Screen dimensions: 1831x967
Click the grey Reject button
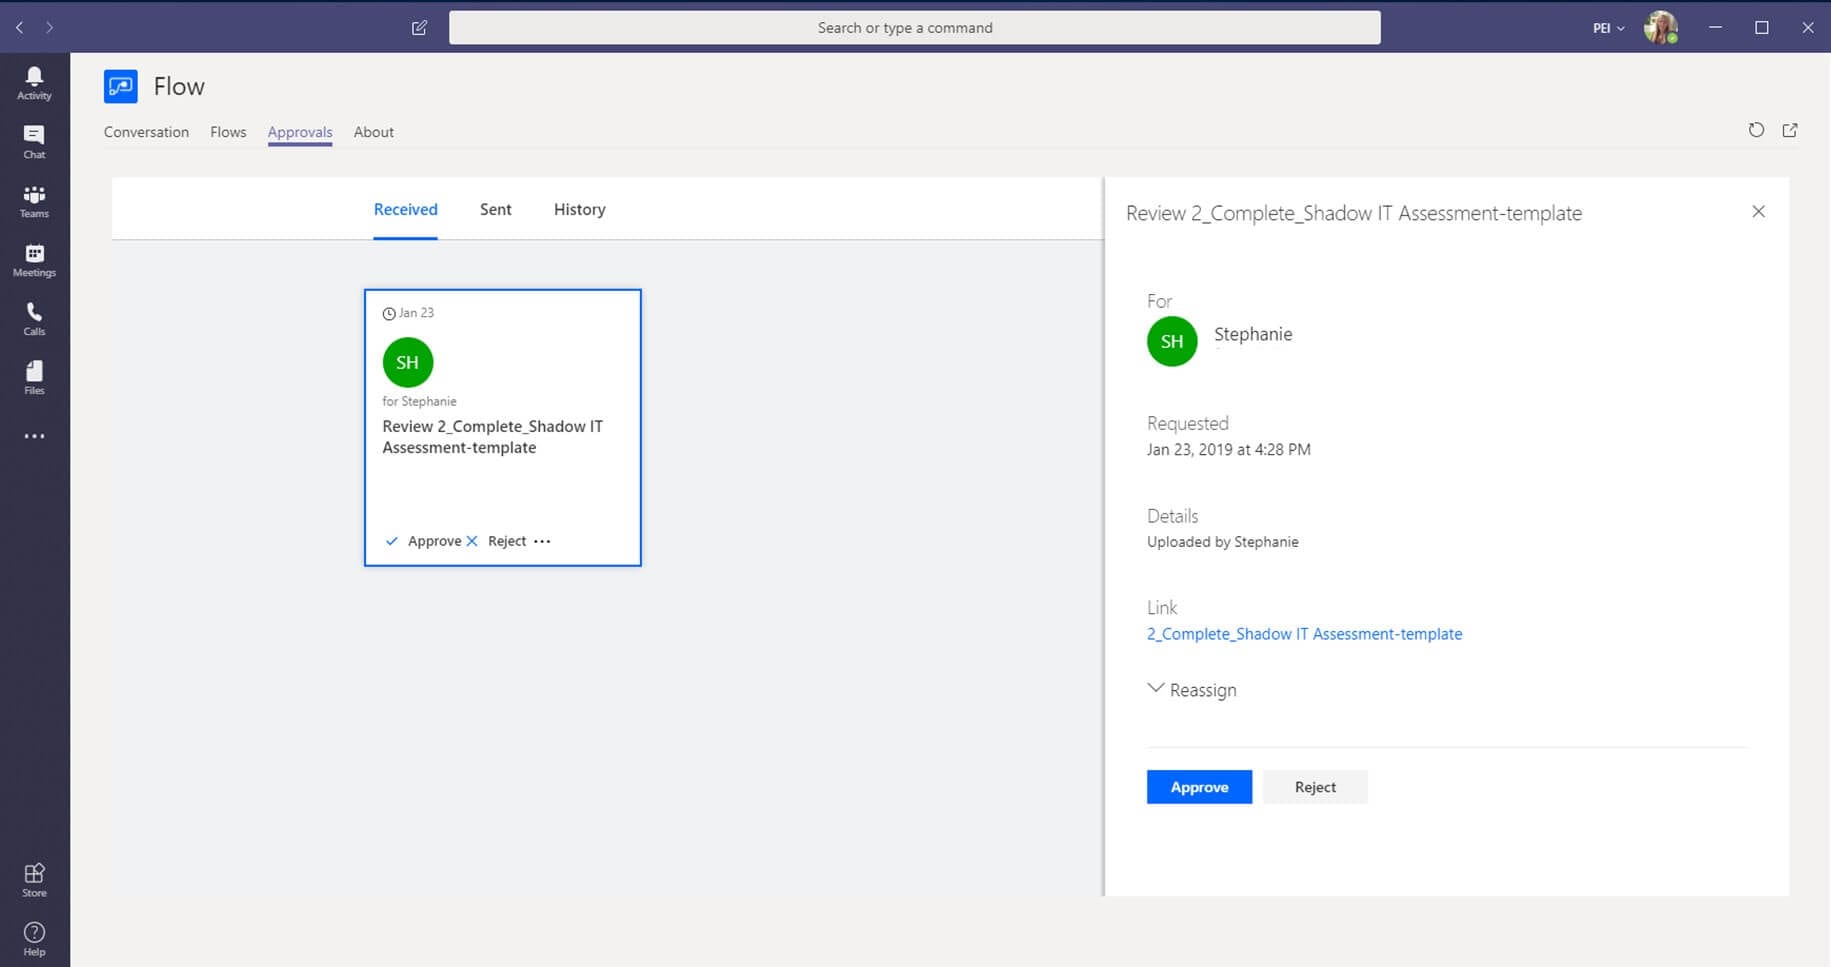click(1315, 787)
